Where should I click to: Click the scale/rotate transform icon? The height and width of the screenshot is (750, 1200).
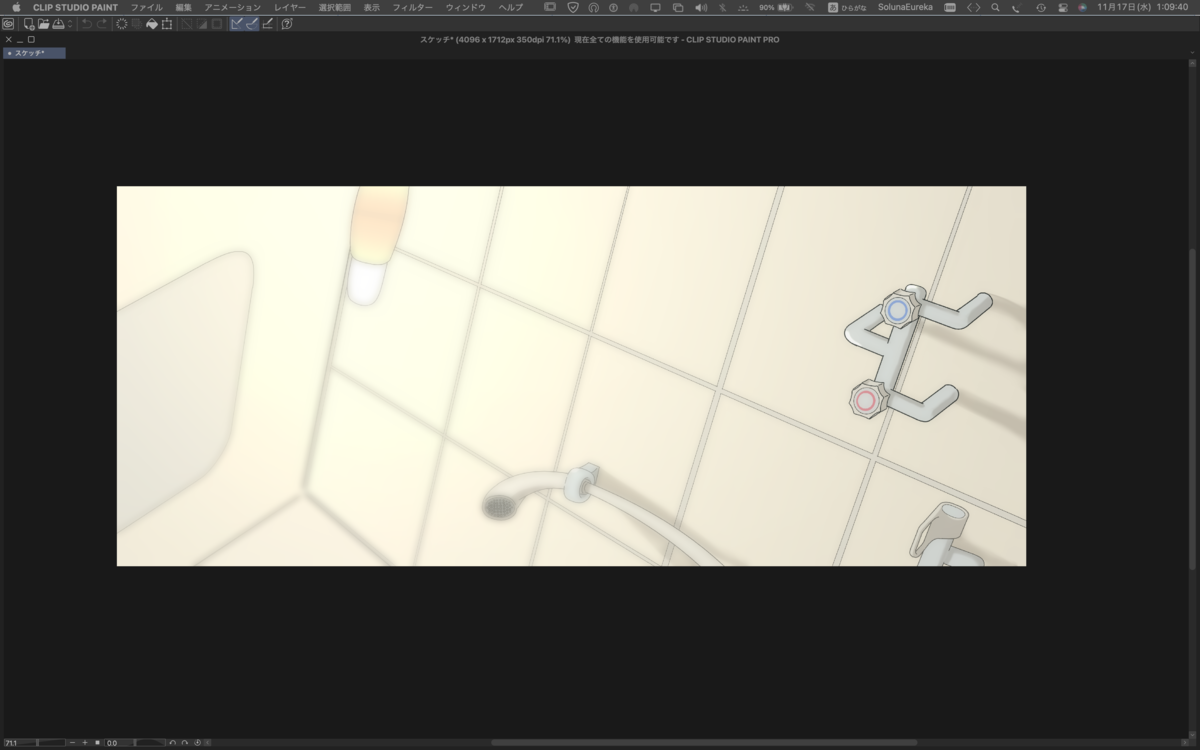[x=167, y=24]
